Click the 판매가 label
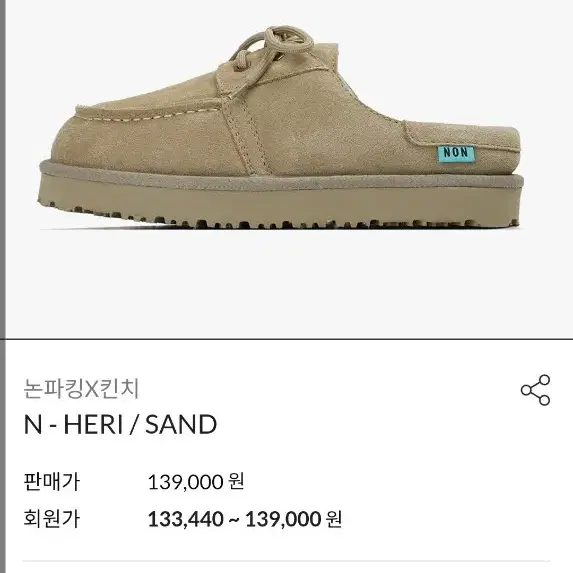The height and width of the screenshot is (573, 573). coord(52,482)
